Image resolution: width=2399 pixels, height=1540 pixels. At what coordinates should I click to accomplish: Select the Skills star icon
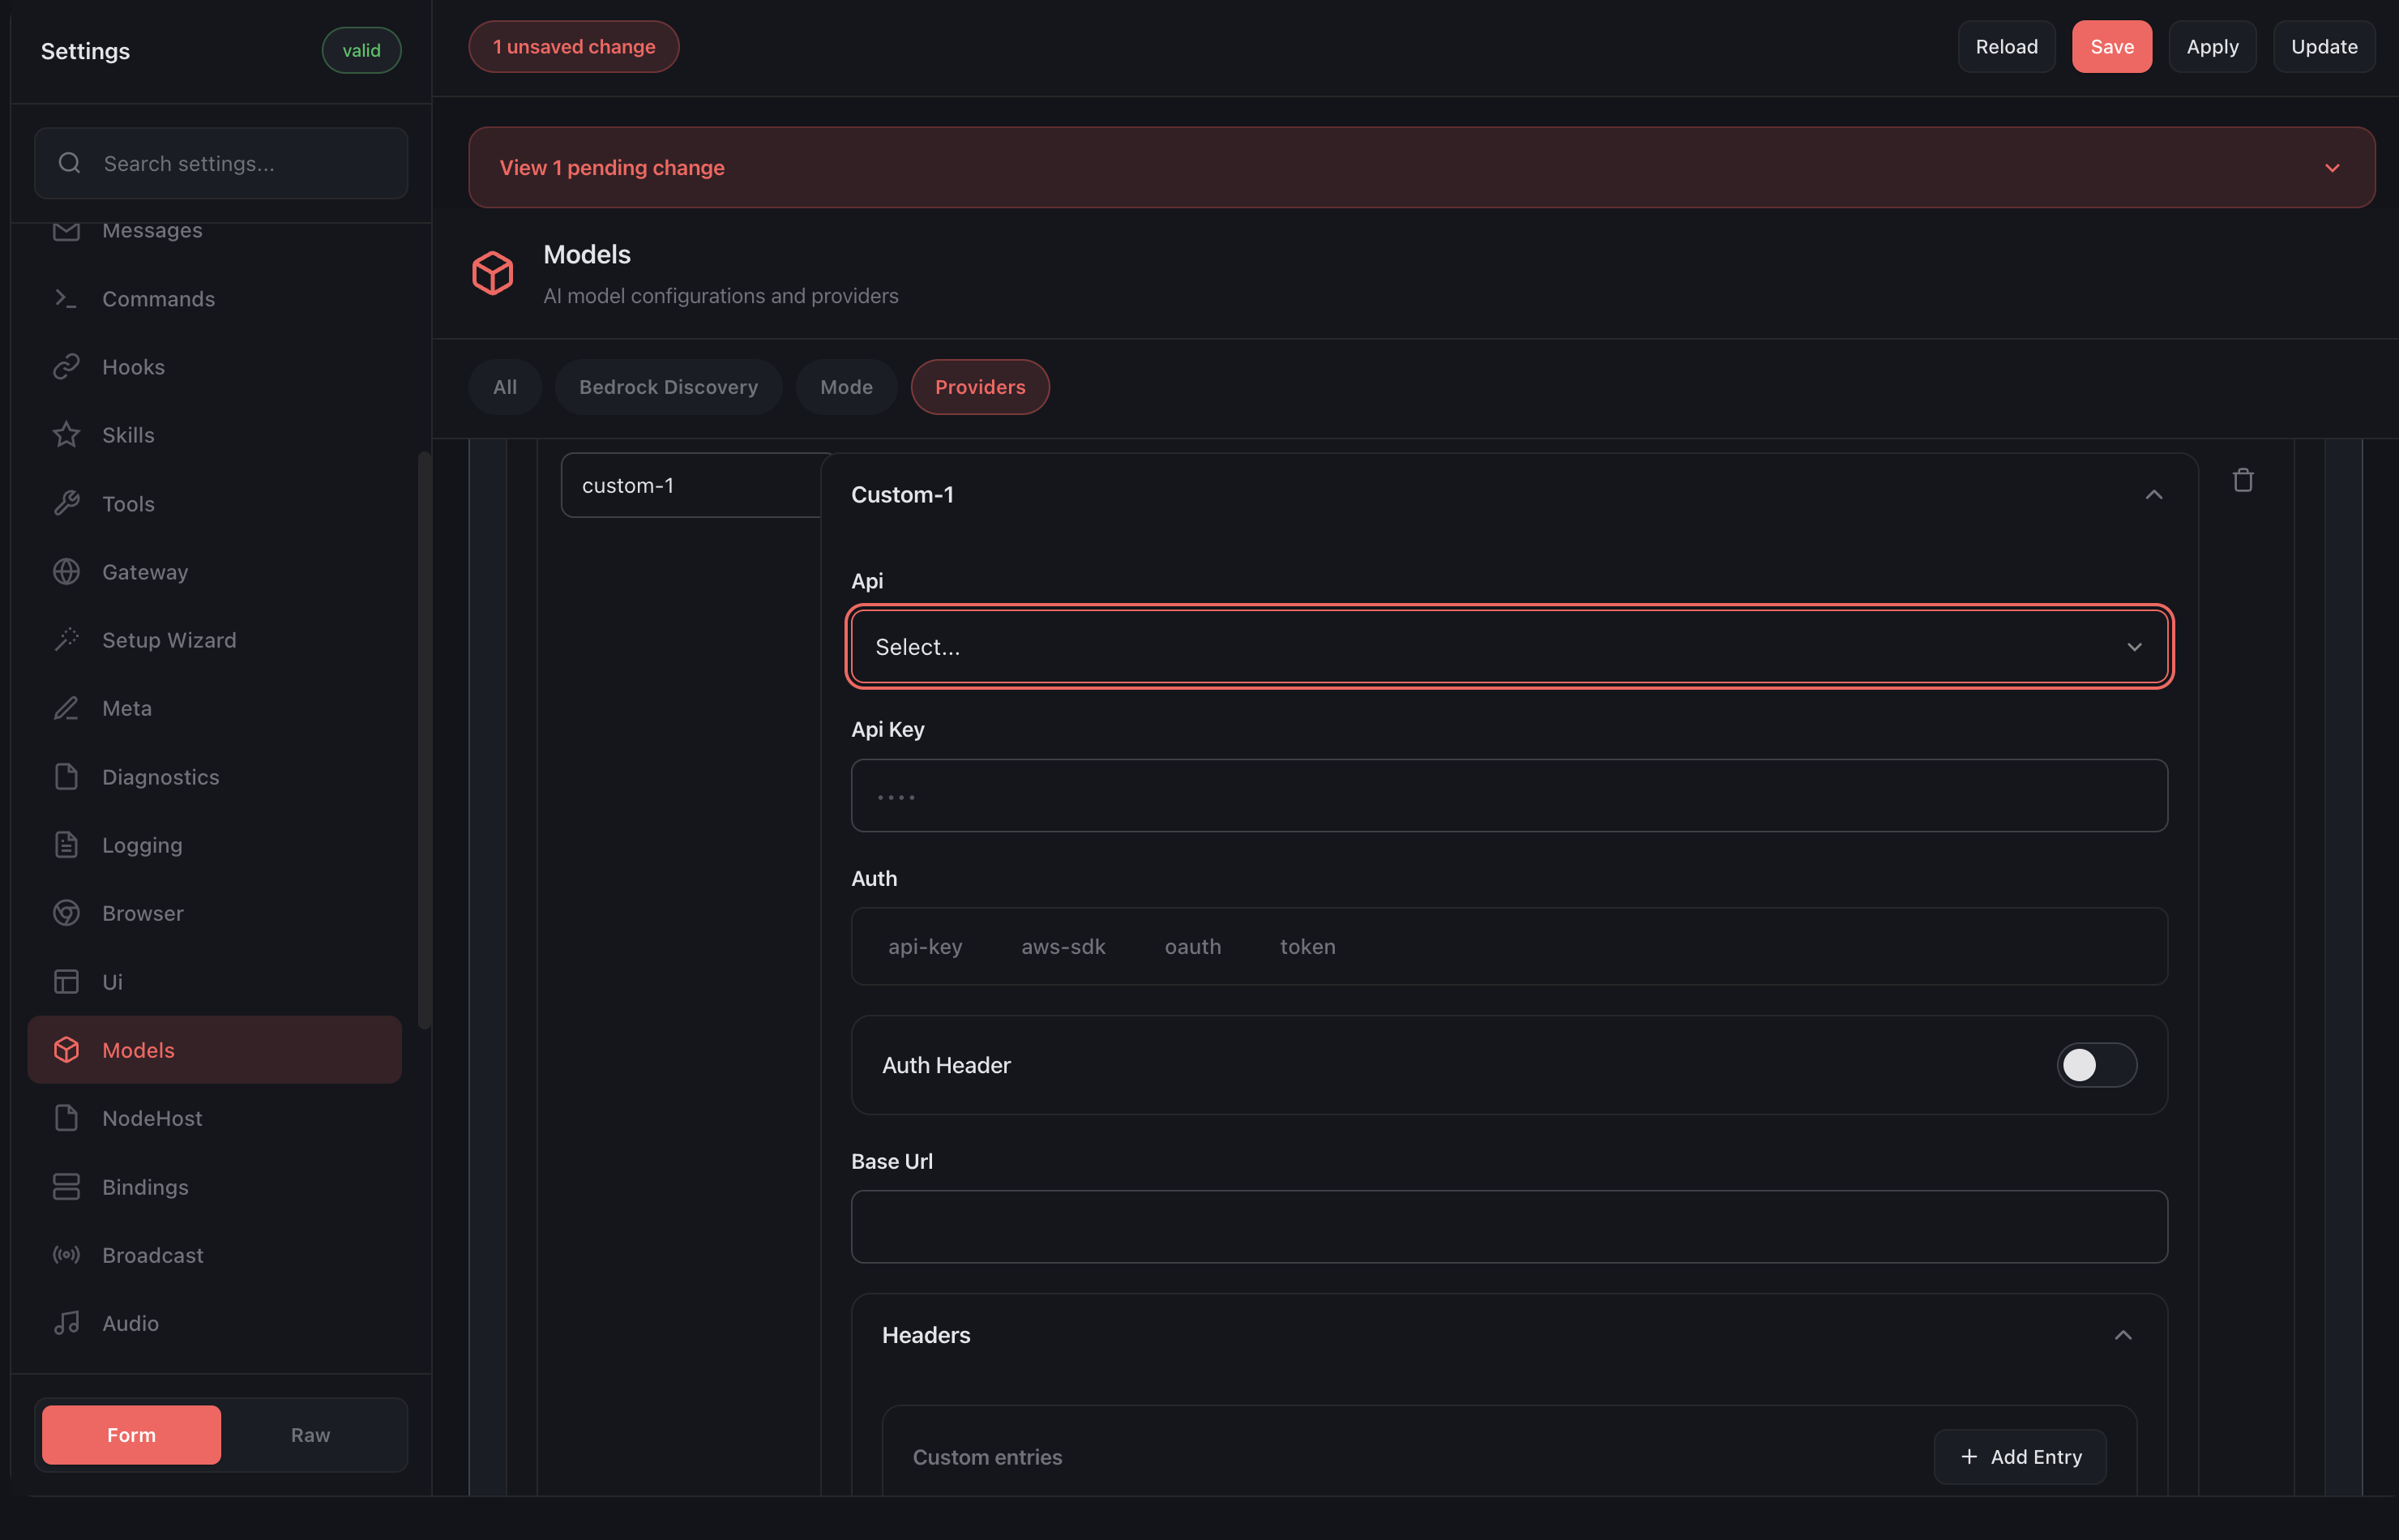click(x=66, y=435)
